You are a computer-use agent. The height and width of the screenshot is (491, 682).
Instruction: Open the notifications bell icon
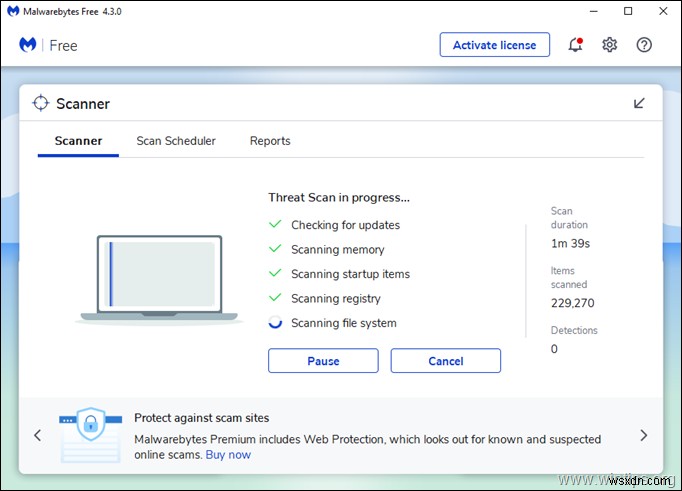pyautogui.click(x=575, y=45)
